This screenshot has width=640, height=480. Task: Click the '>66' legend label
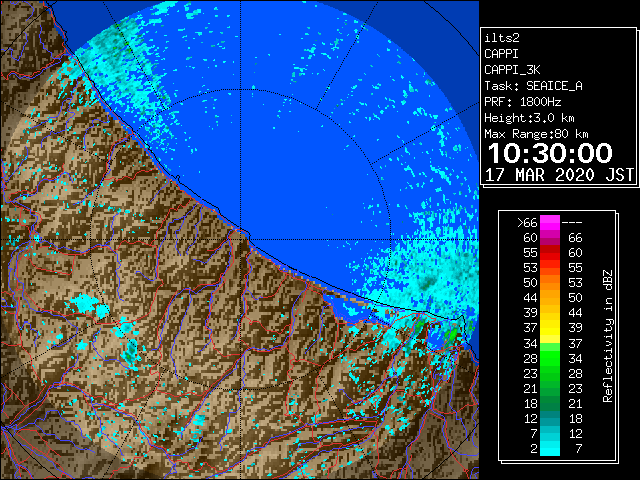tap(527, 223)
